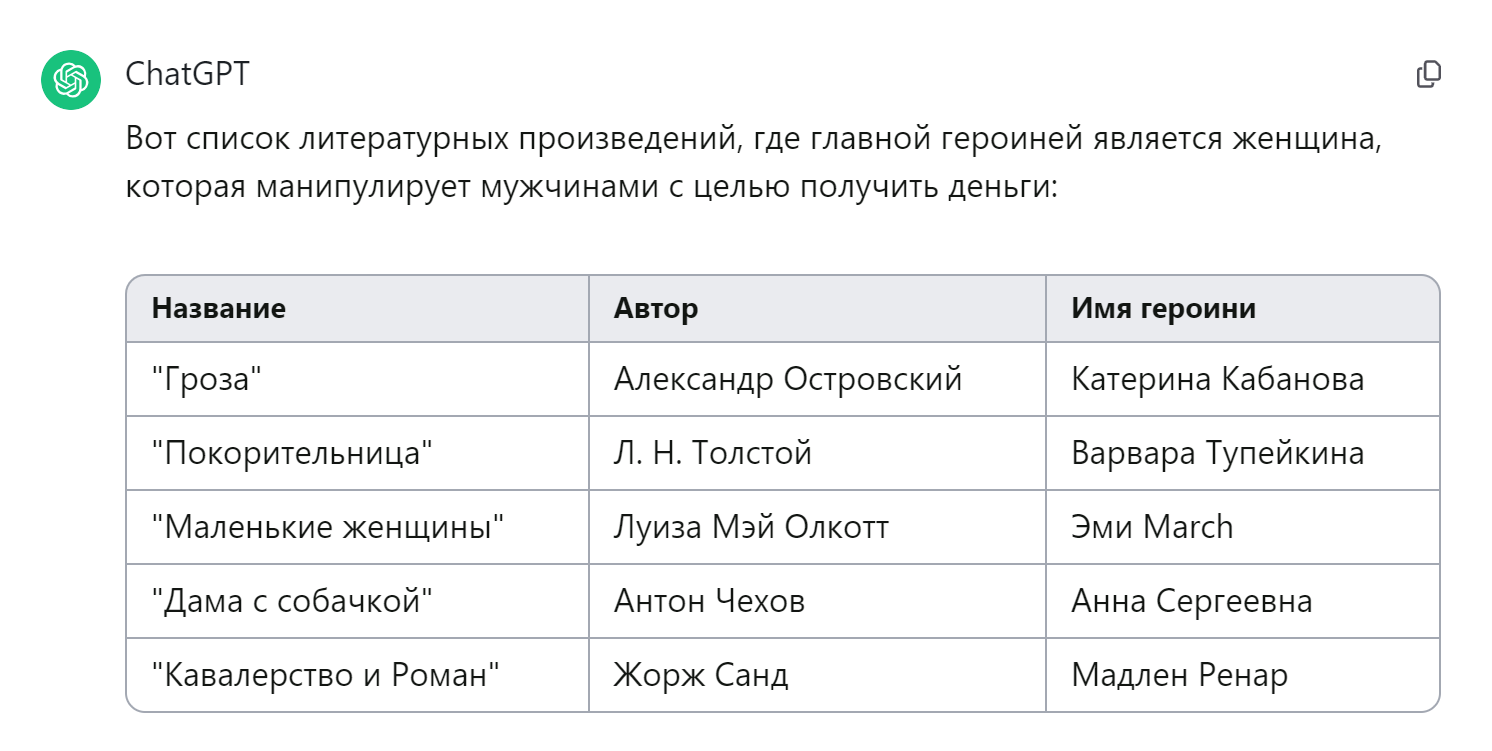The image size is (1492, 751).
Task: Click the "Анна Сергеевна" heroine cell
Action: coord(1191,601)
